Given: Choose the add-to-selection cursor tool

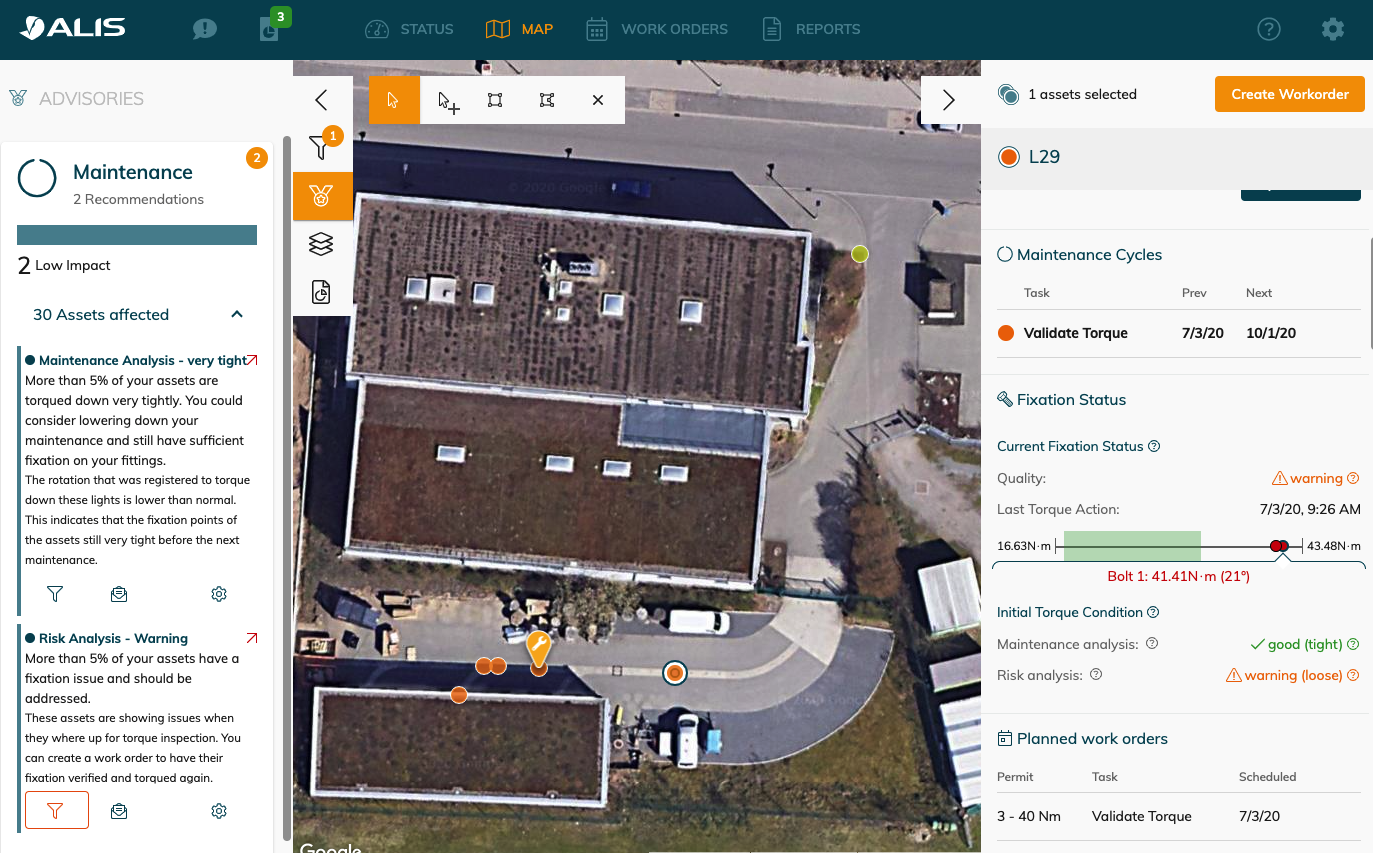Looking at the screenshot, I should click(448, 101).
